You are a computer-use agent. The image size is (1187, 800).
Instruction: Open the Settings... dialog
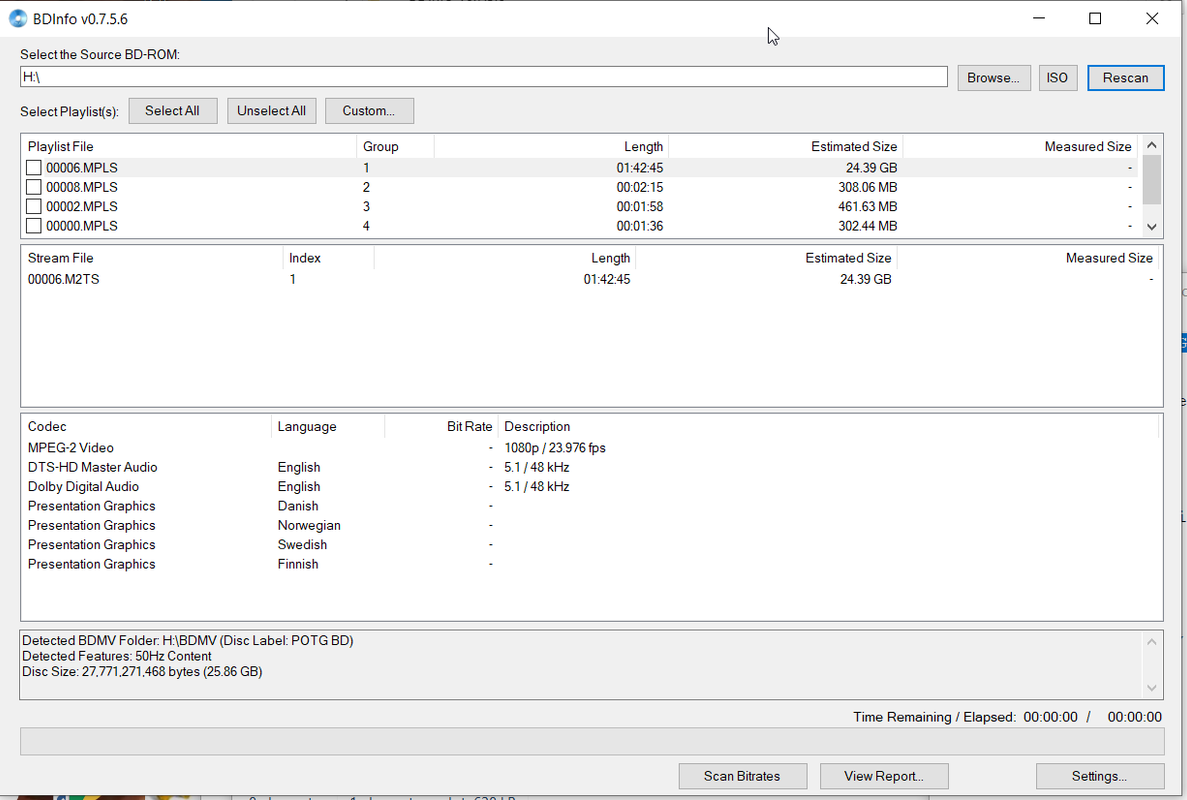click(x=1099, y=776)
